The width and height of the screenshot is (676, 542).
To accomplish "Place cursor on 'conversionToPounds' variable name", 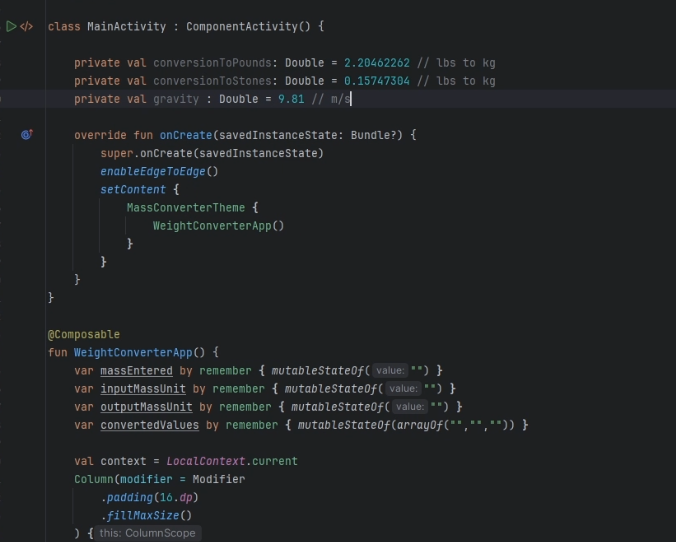I will coord(212,63).
